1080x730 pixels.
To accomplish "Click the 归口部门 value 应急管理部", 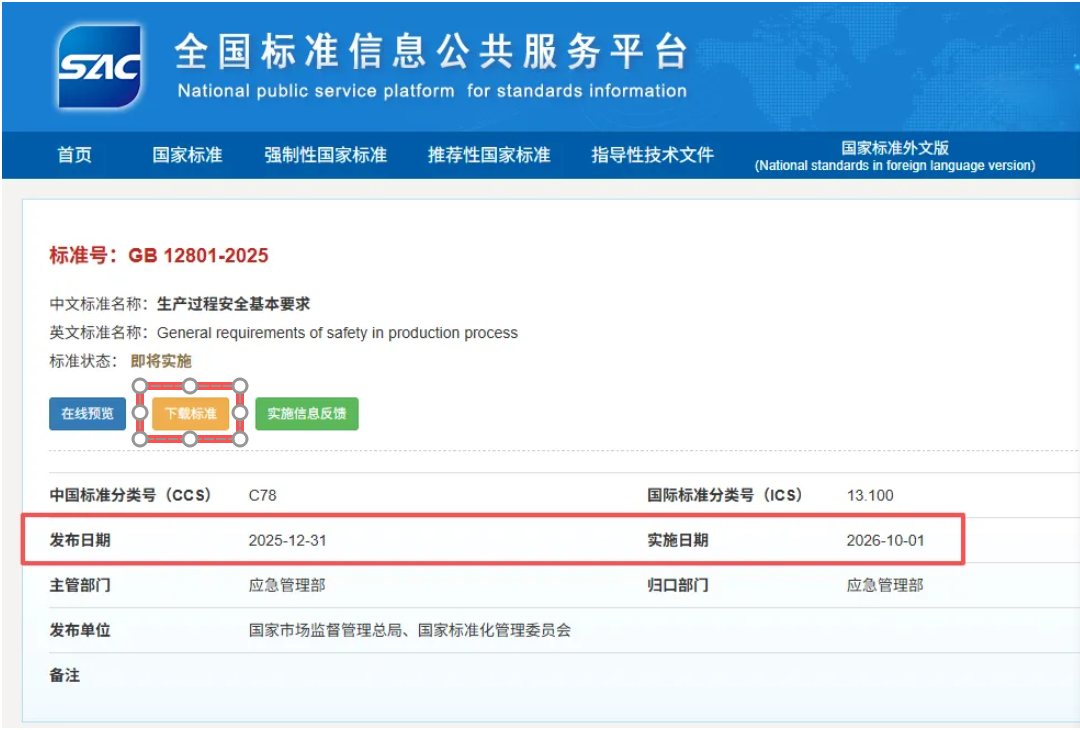I will 885,585.
